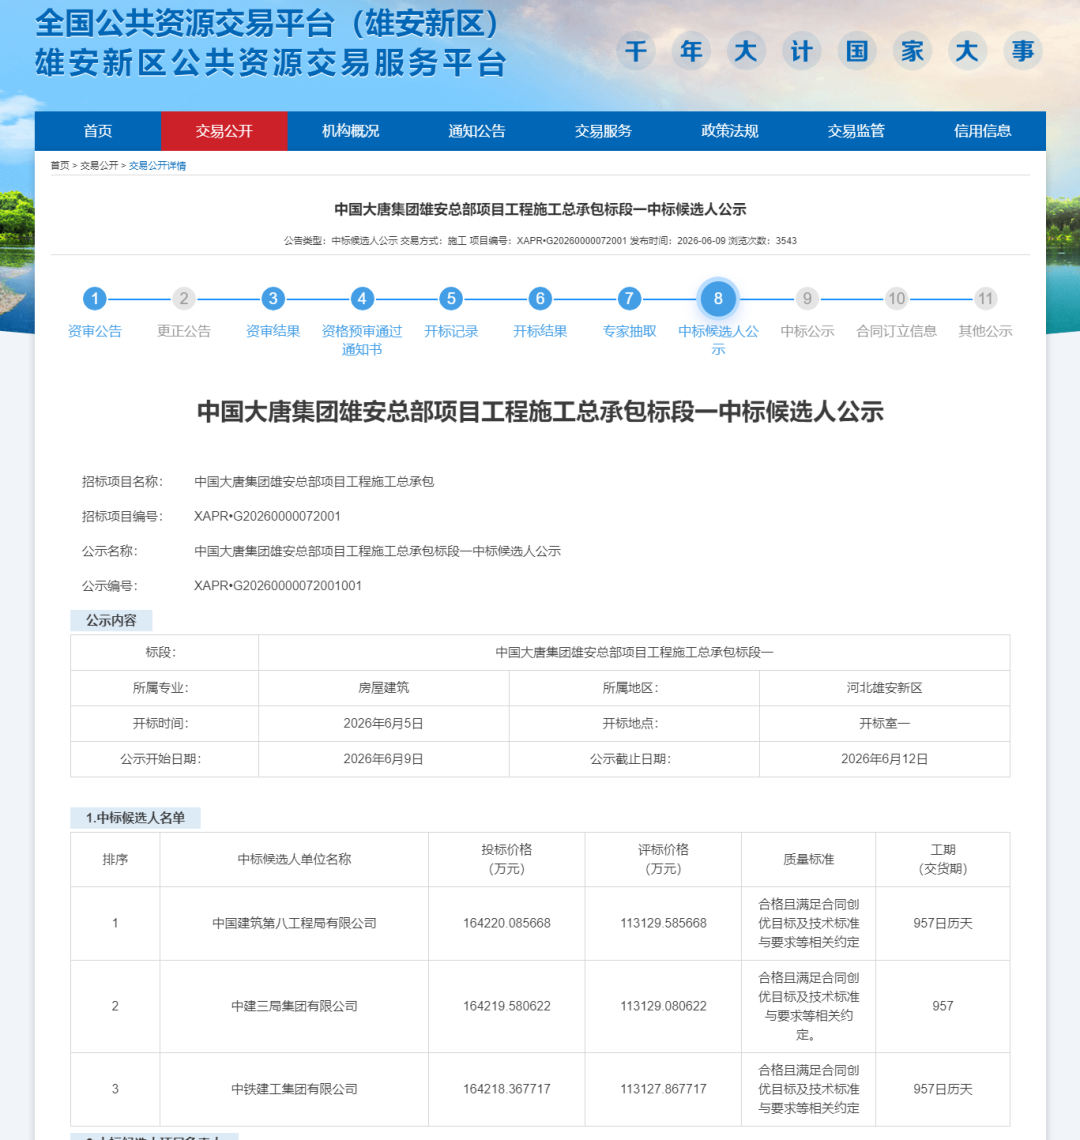Open the 机构概况 navigation tab
1080x1140 pixels.
pos(351,131)
